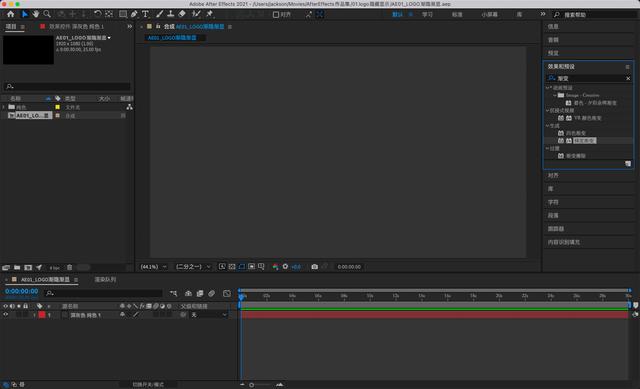Open the parent 无 dropdown of layer 1

tap(208, 315)
